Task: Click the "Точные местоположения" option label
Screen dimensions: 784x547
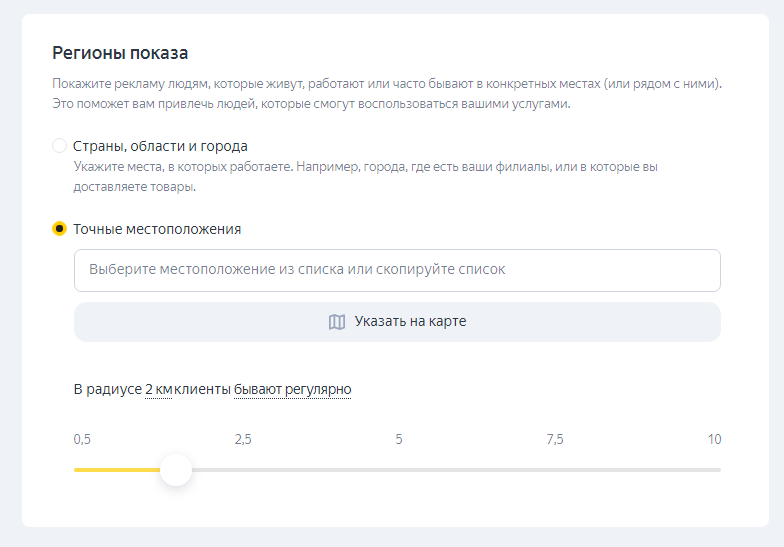Action: point(157,229)
